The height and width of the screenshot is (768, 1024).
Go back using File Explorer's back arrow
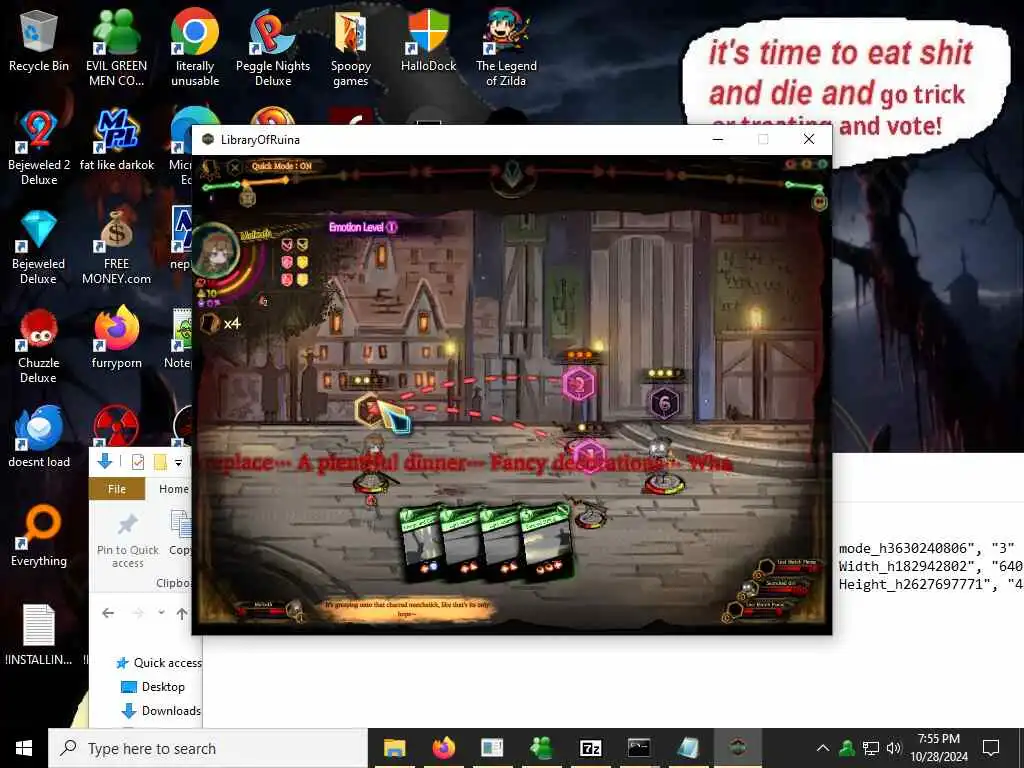coord(108,613)
